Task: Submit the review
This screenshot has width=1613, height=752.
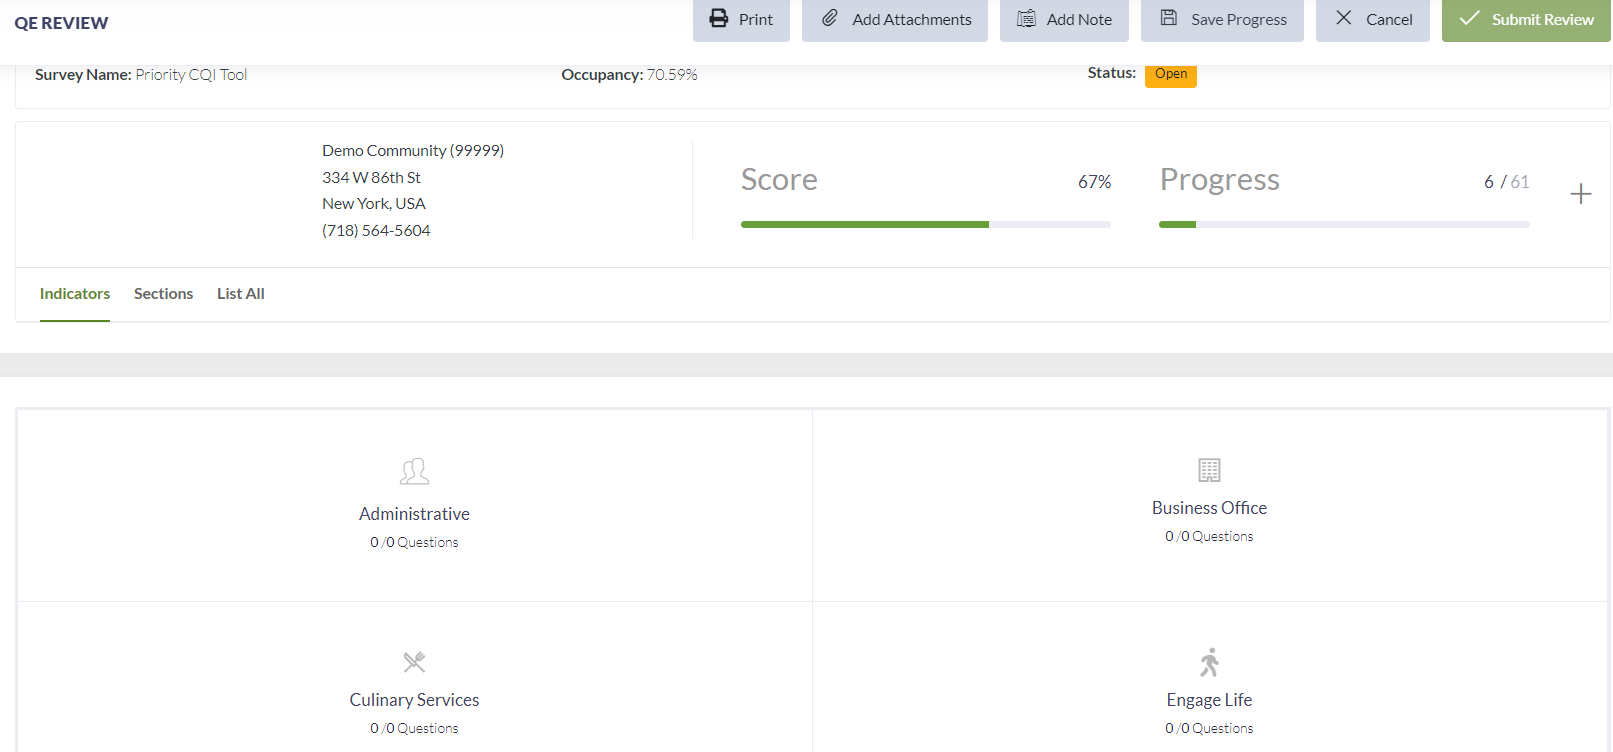Action: coord(1526,20)
